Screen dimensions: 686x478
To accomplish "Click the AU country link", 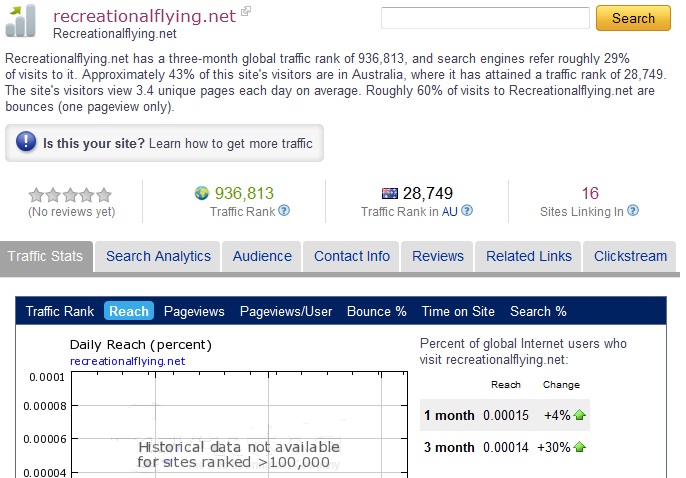I will tap(449, 212).
